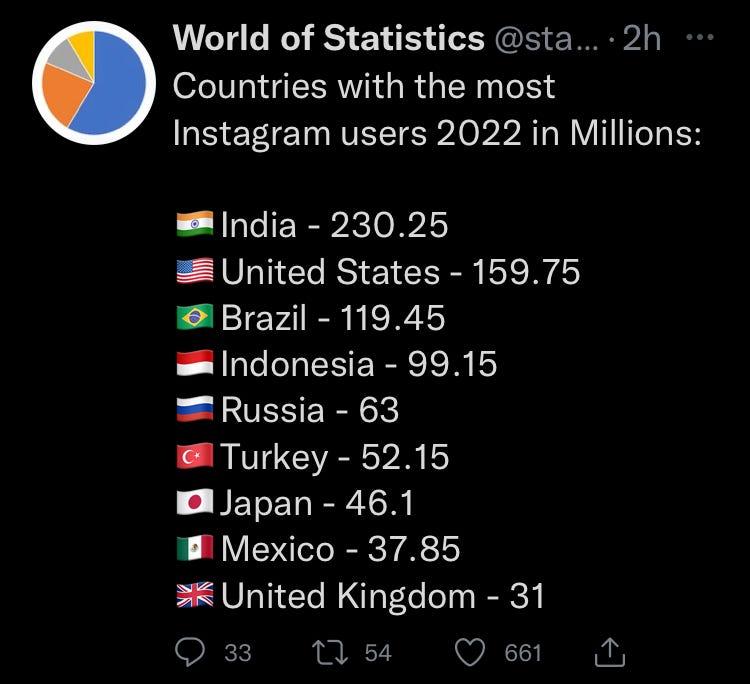Click the Mexico flag emoji

pyautogui.click(x=195, y=548)
